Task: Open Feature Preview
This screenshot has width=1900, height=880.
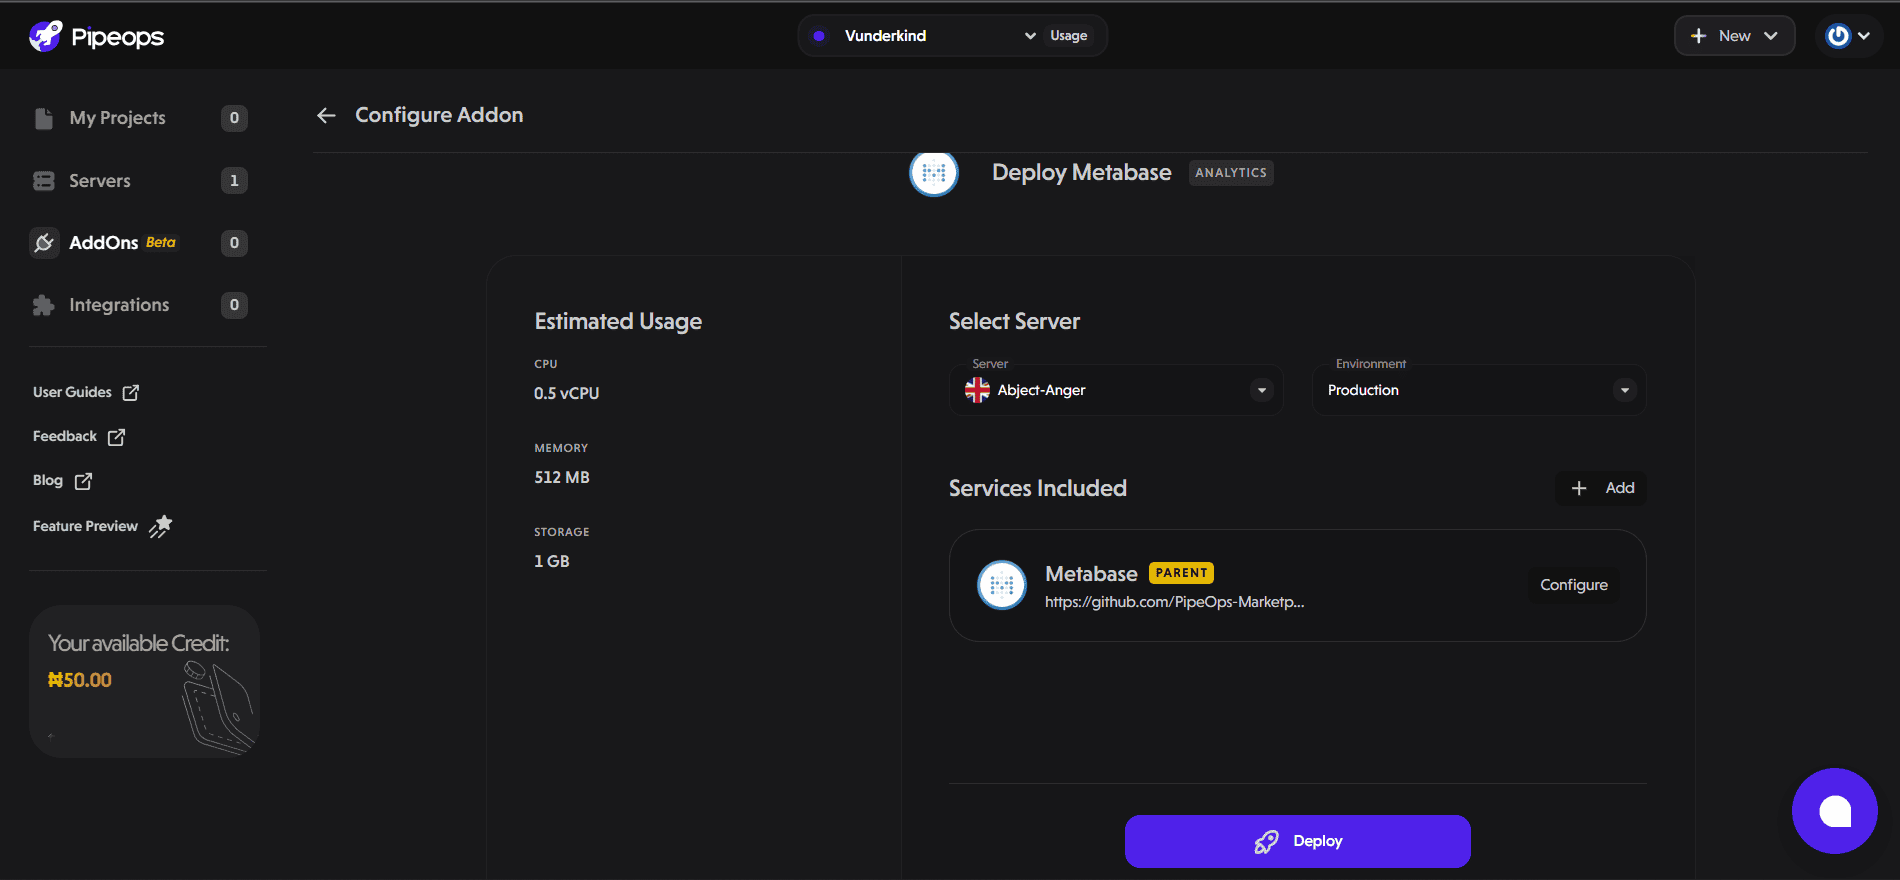Action: (102, 526)
